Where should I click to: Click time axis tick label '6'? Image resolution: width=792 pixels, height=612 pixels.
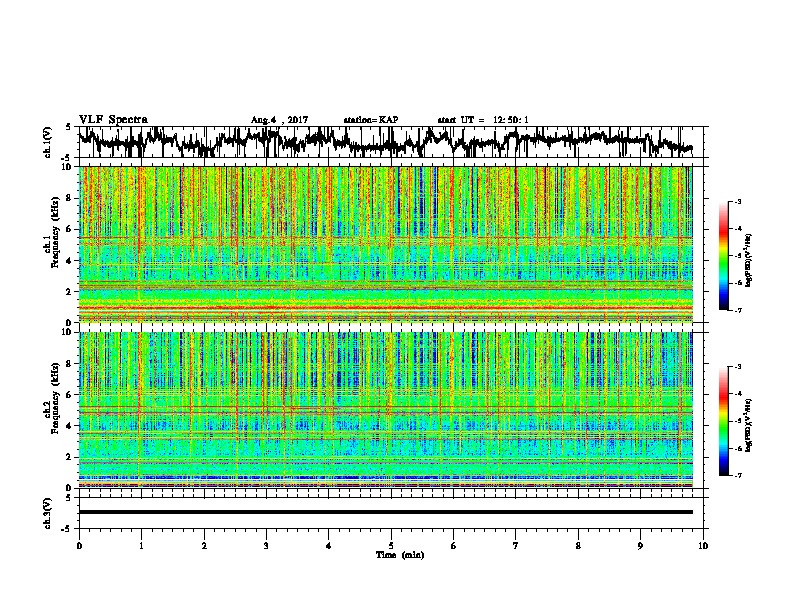(454, 546)
